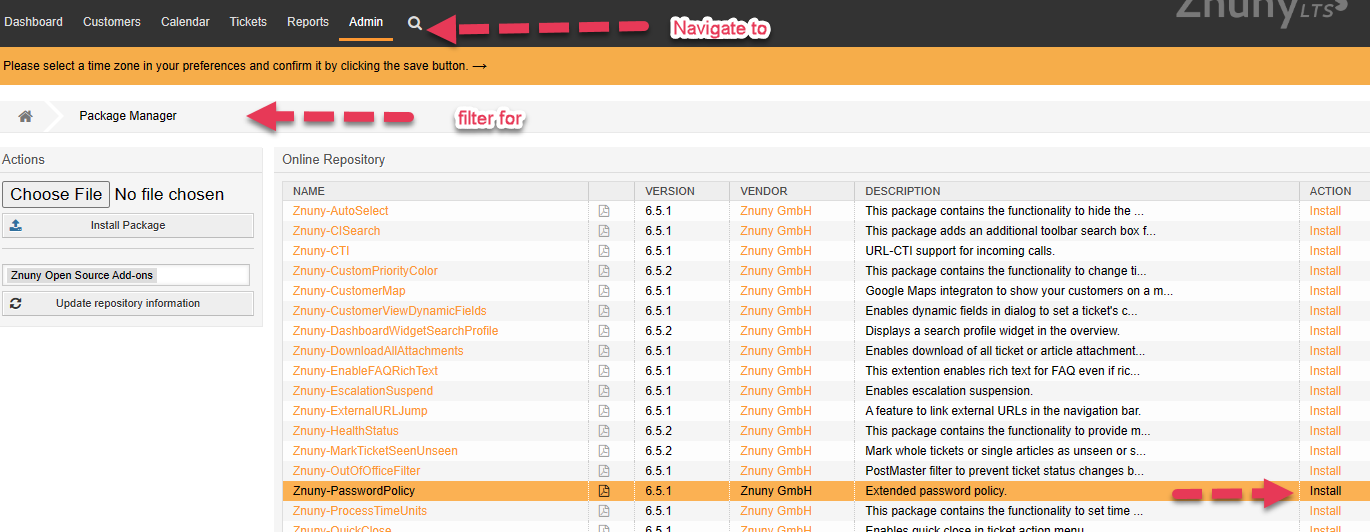Open PDF documentation icon for Znuny-PasswordPolicy
Screen dimensions: 1370x532
tap(604, 491)
